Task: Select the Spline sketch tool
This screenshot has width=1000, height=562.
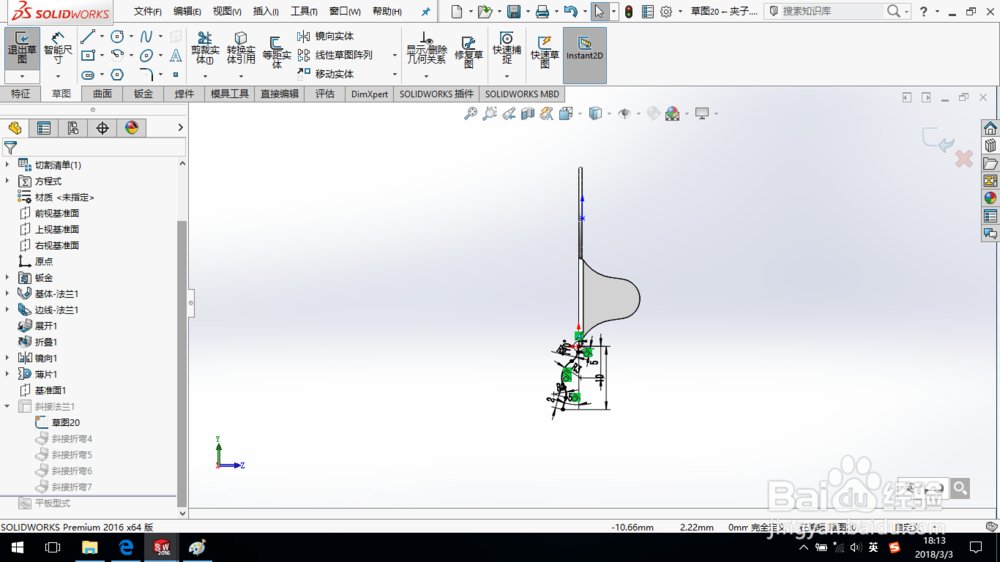Action: (x=146, y=37)
